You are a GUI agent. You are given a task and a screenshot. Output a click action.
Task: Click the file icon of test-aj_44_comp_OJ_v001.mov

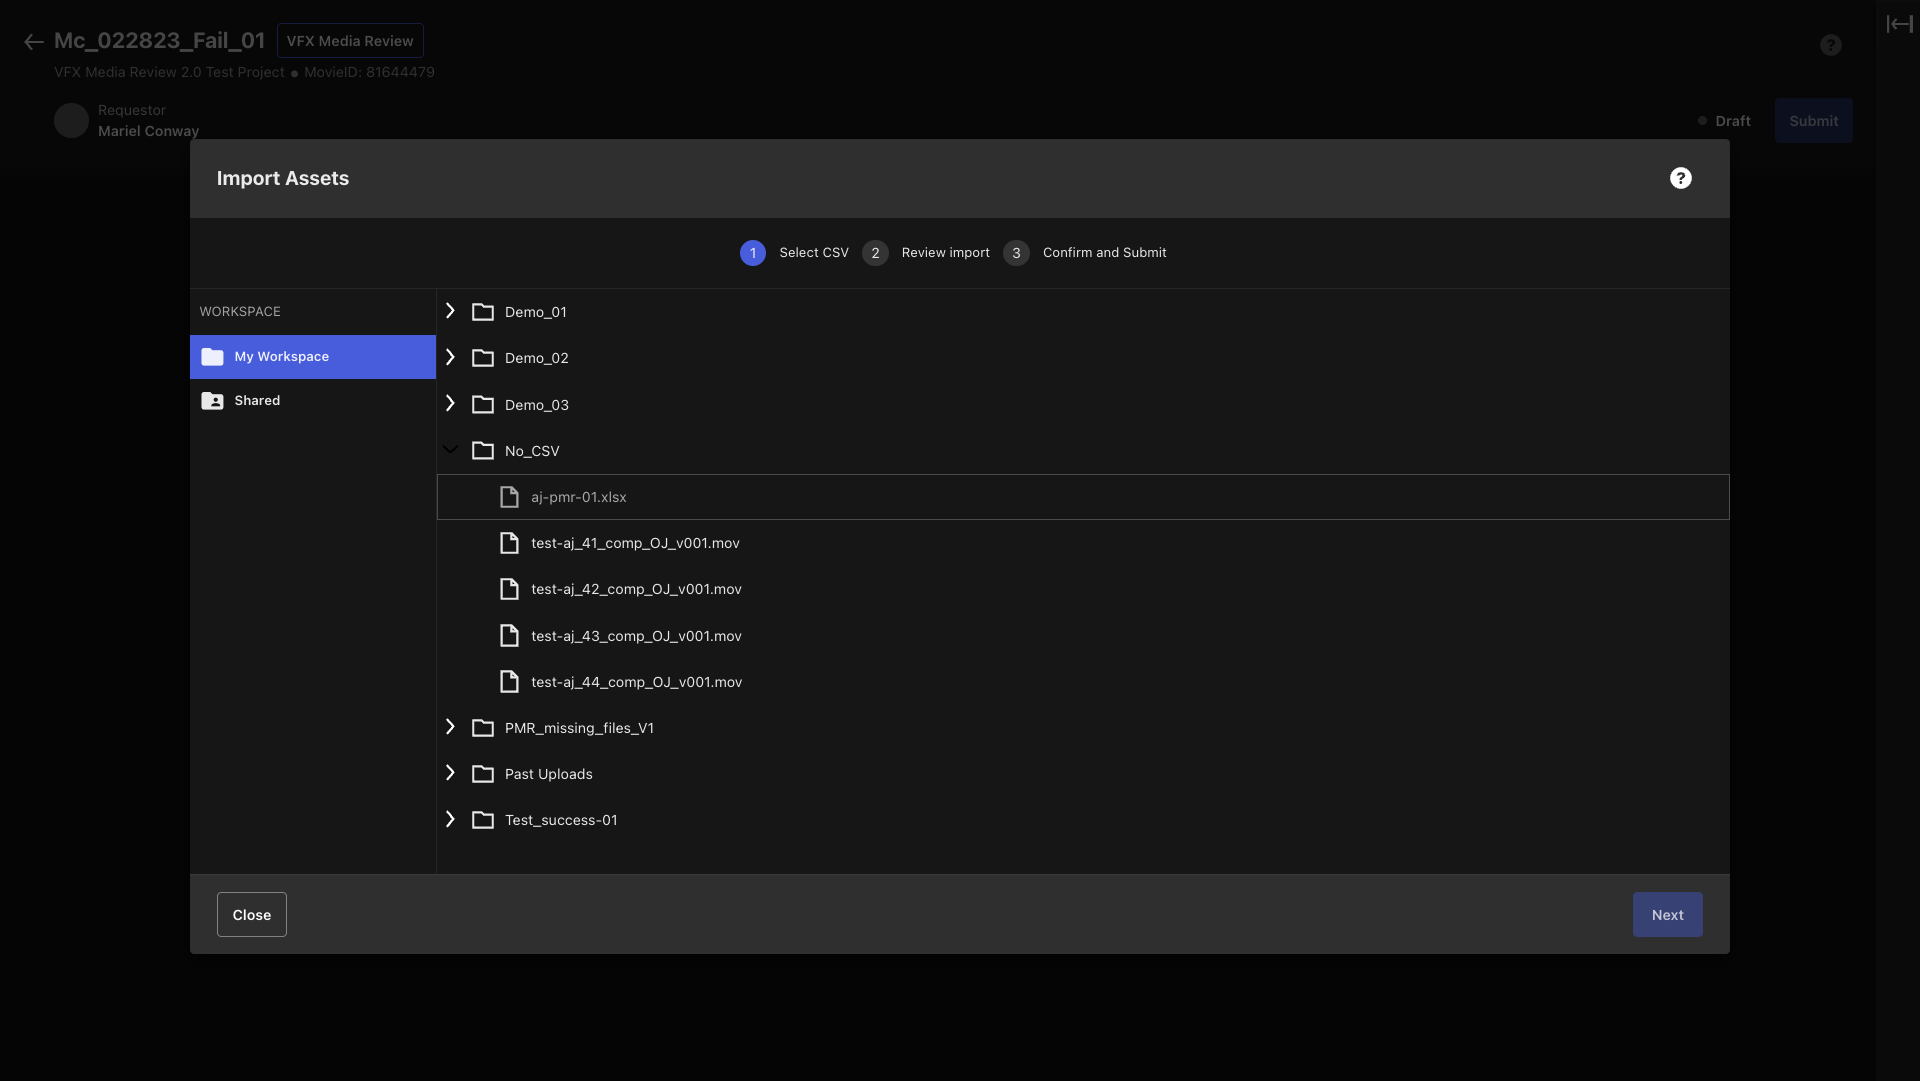click(509, 682)
